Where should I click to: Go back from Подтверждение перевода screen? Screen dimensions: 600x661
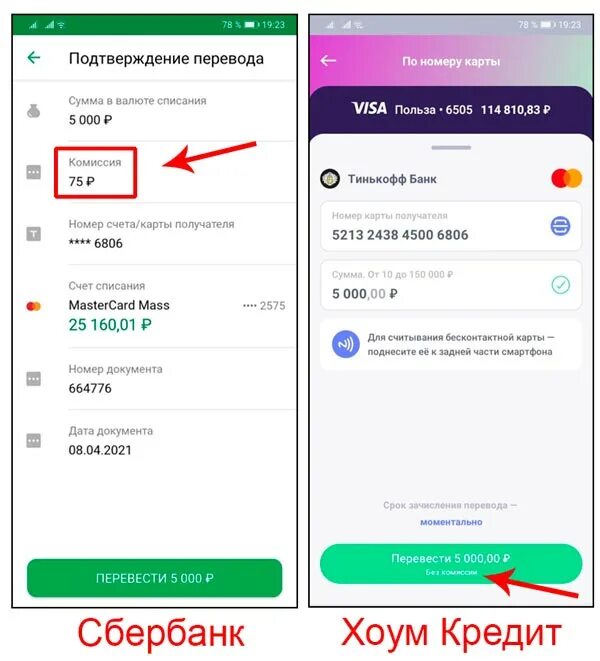[34, 58]
